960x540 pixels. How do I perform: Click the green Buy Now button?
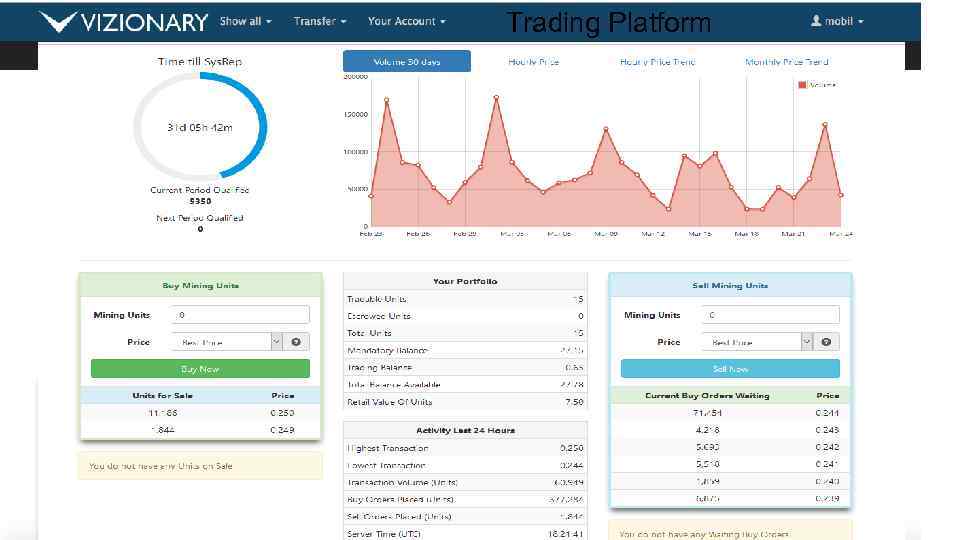coord(200,369)
